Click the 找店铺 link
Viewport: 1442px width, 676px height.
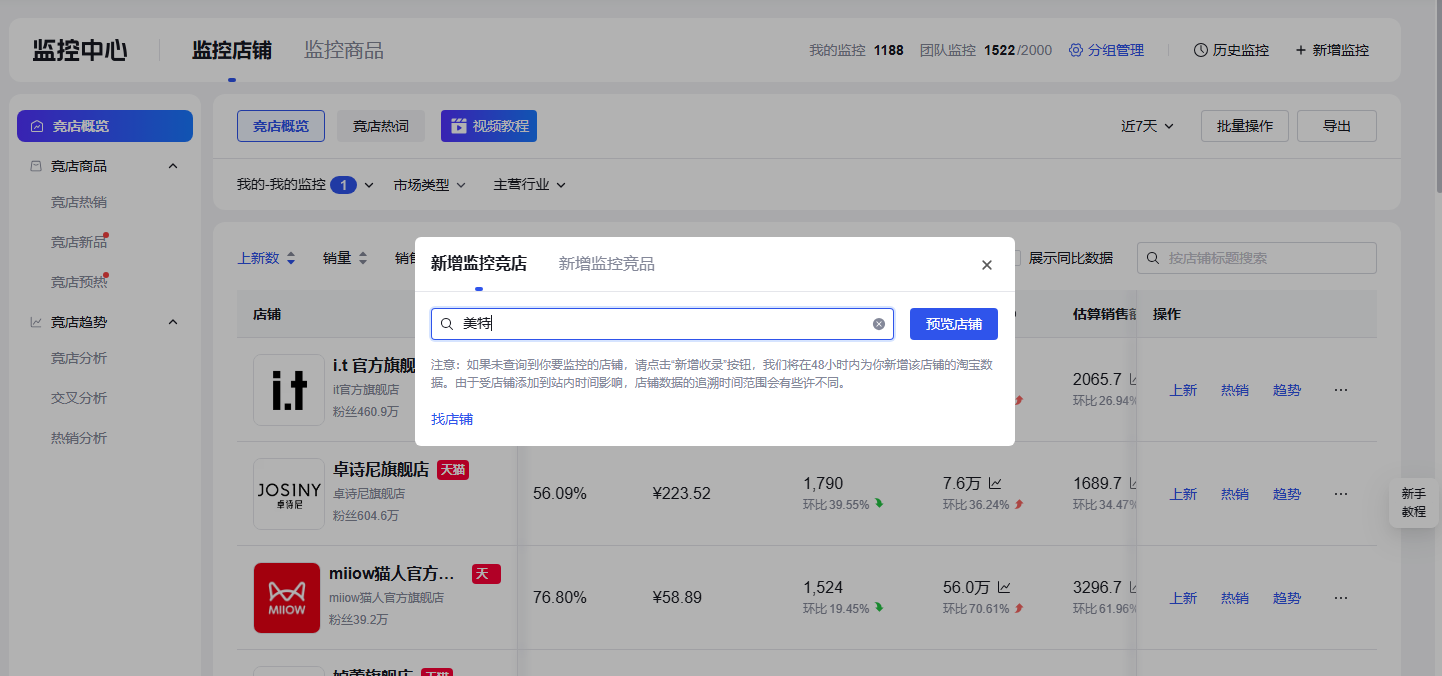click(x=452, y=419)
